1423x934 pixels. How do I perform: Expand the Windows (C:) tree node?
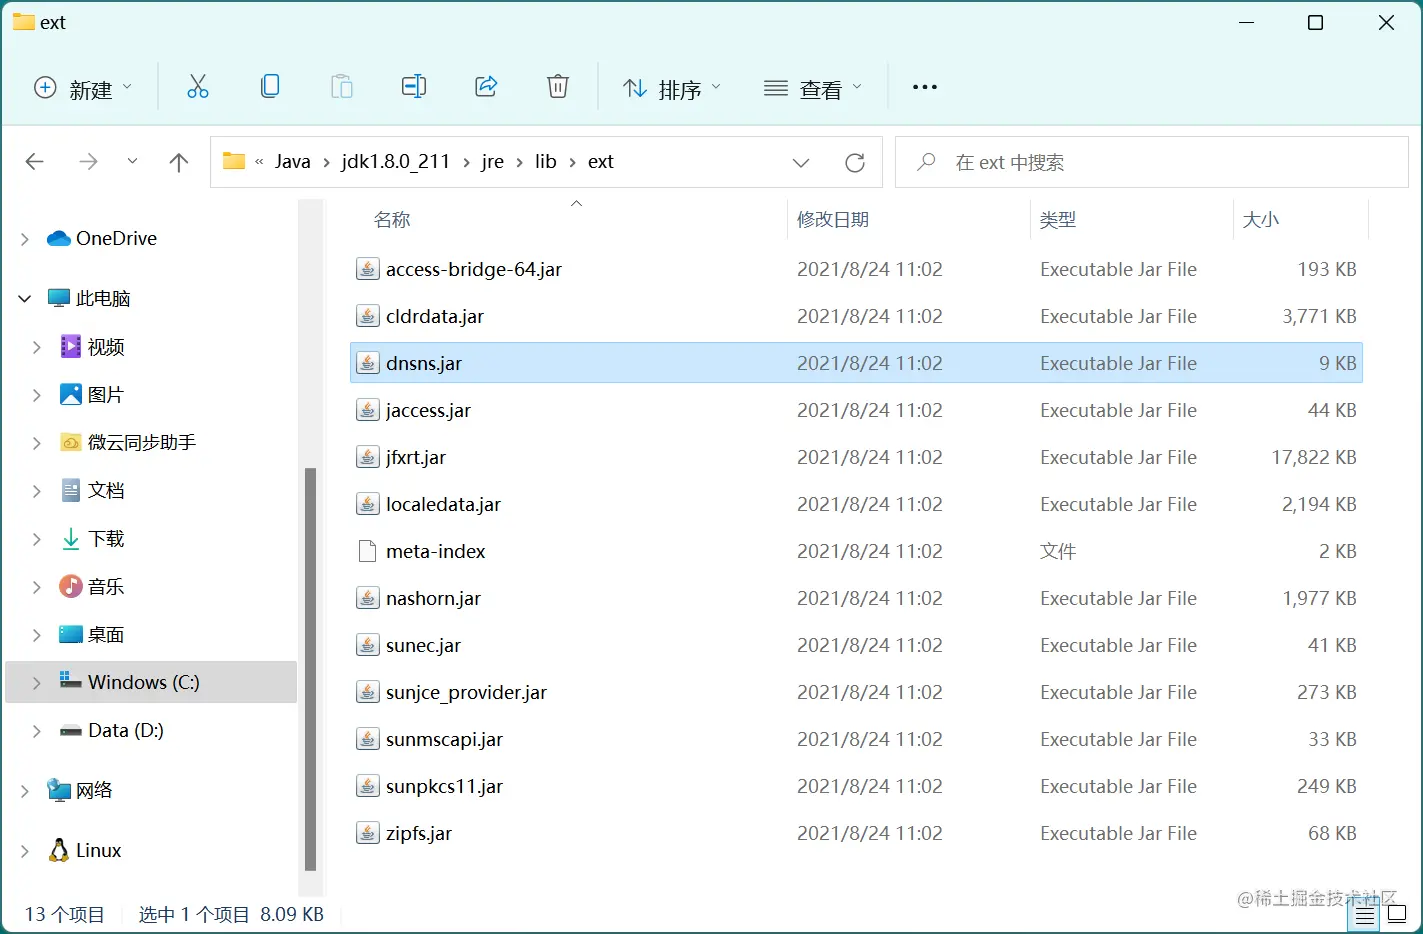click(x=37, y=682)
